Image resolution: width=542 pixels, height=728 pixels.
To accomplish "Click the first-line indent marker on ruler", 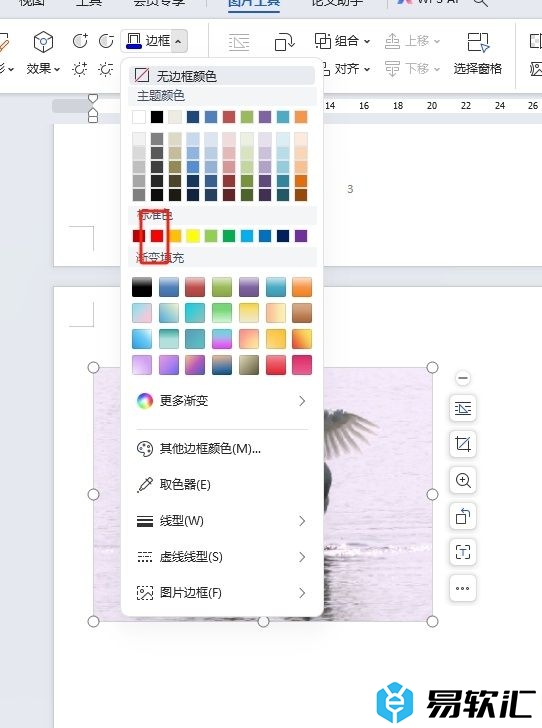I will [93, 98].
